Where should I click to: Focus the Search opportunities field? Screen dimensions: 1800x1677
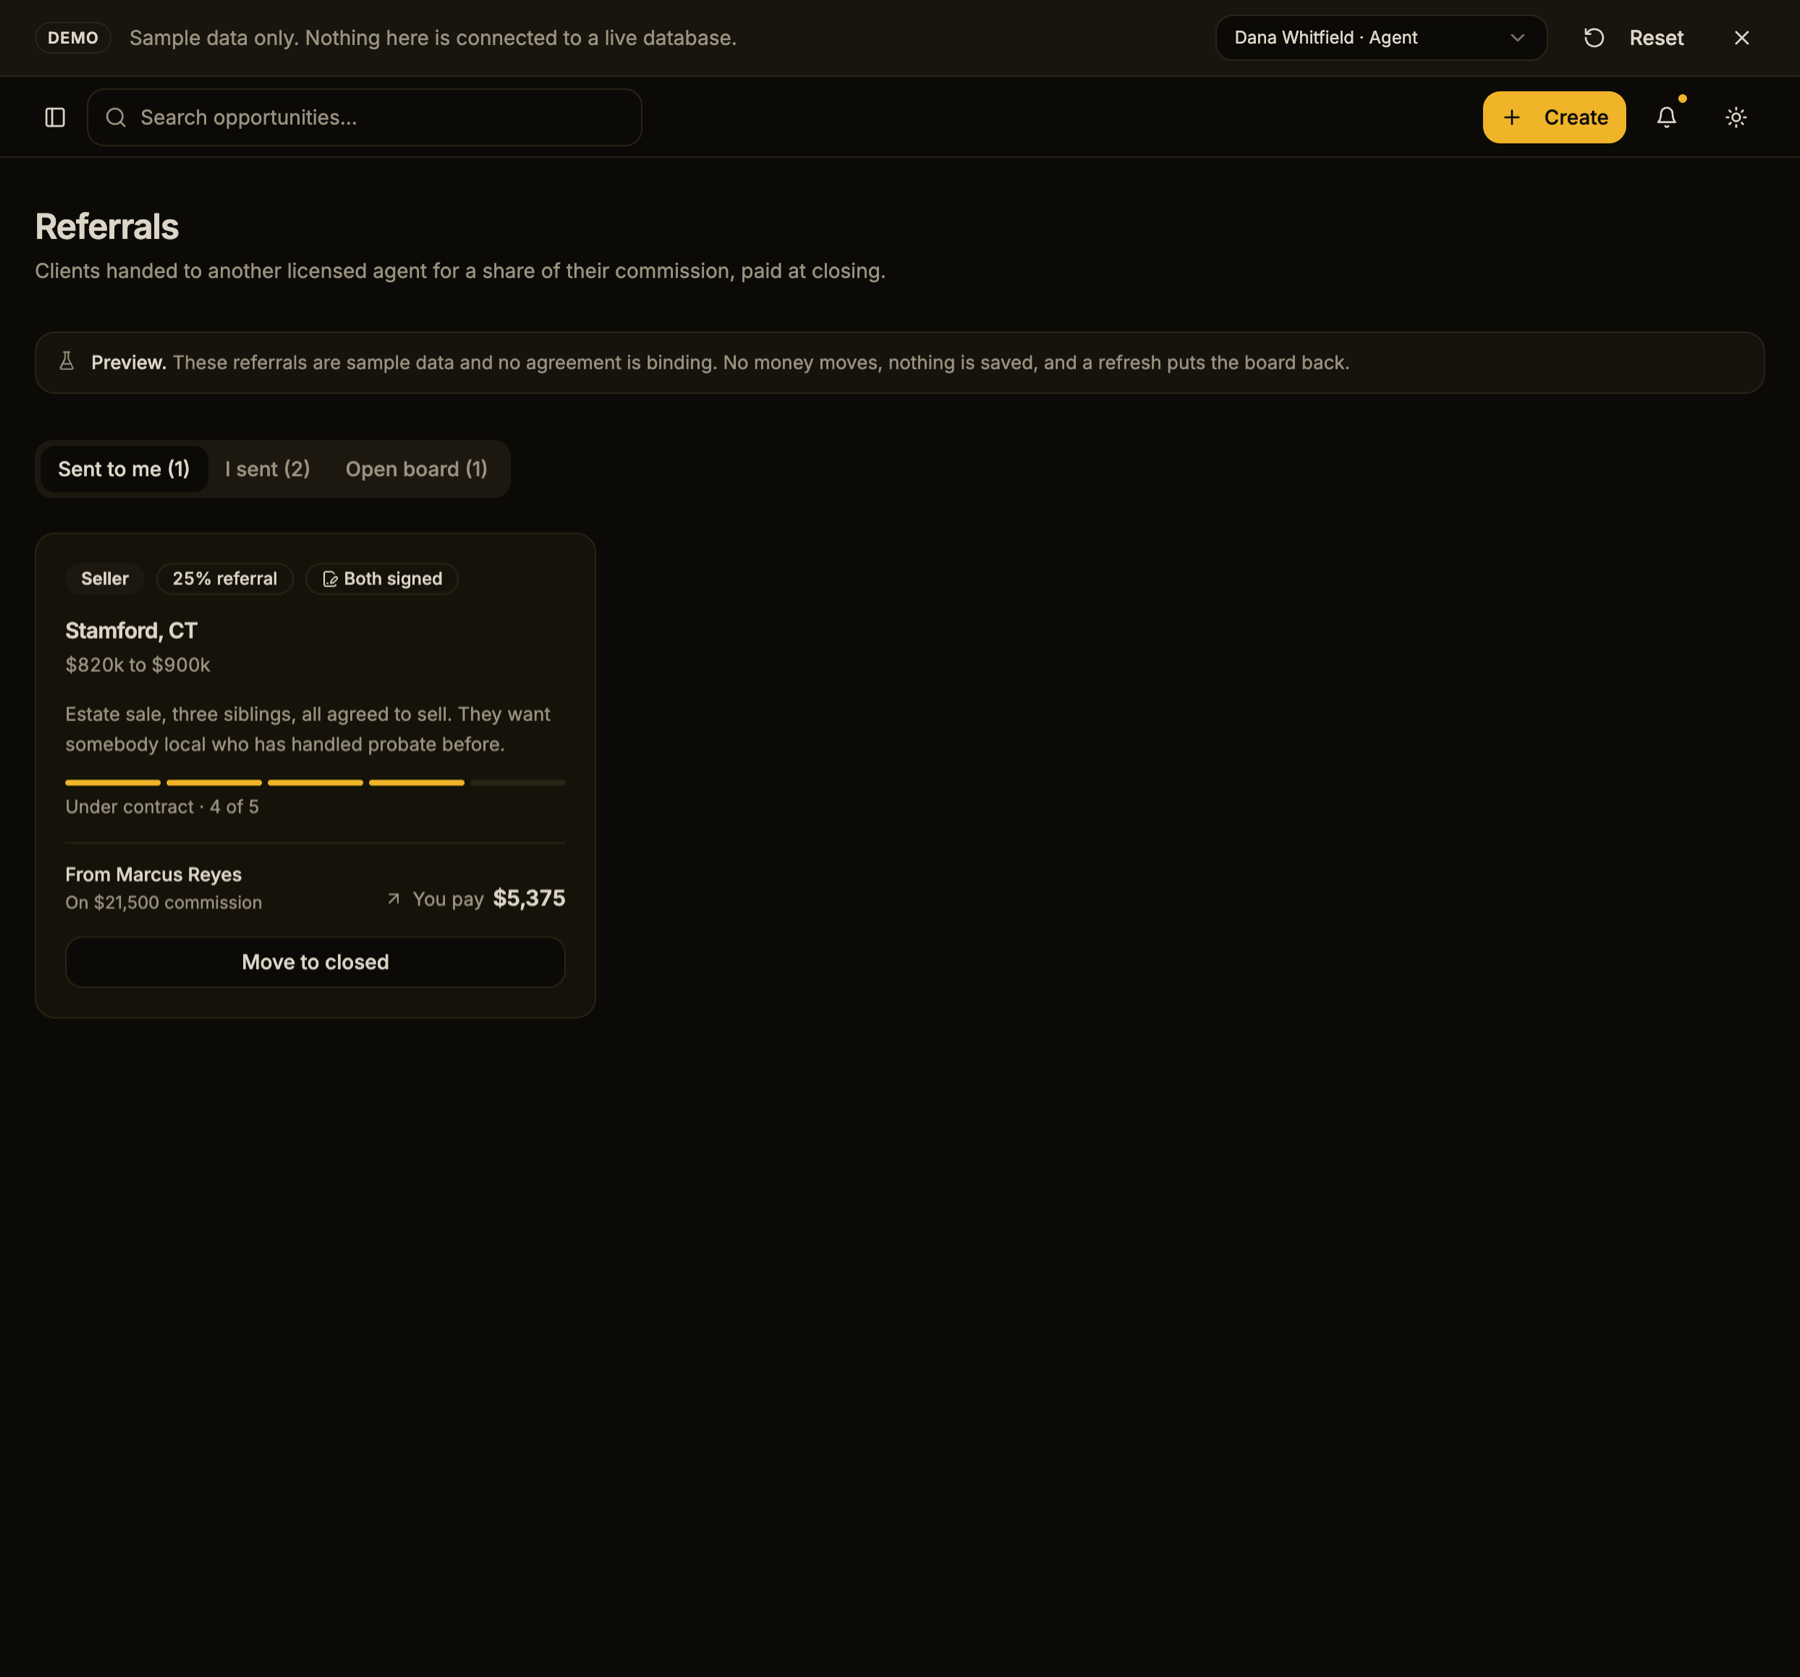(x=365, y=117)
